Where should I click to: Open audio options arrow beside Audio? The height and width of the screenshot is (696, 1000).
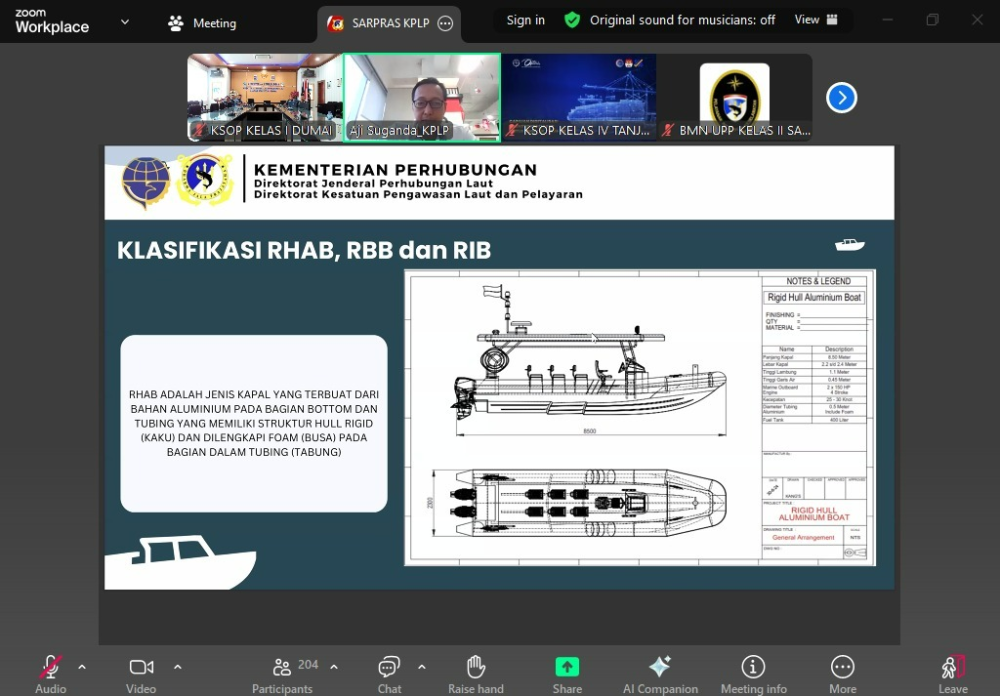point(82,667)
